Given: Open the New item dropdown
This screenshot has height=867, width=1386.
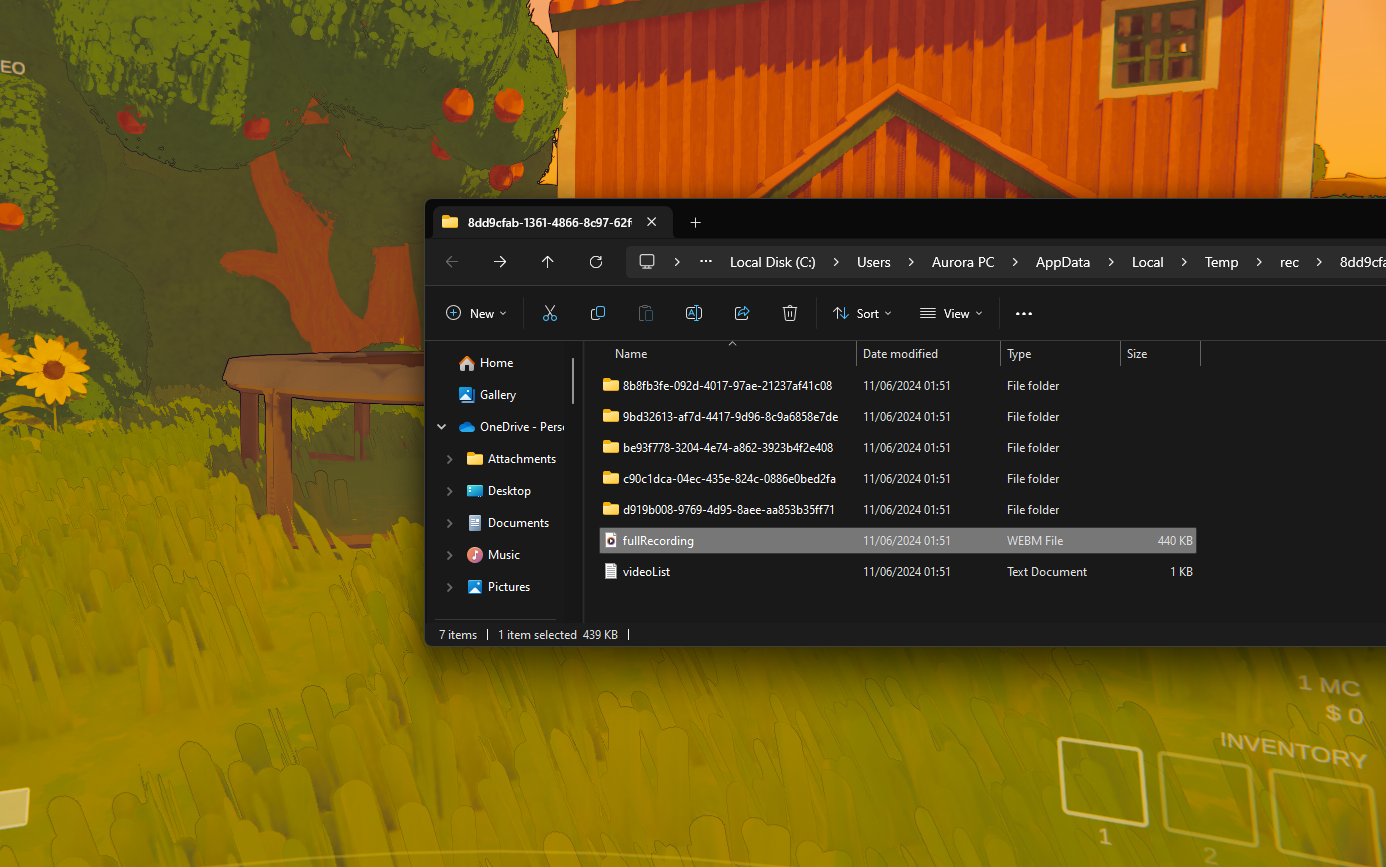Looking at the screenshot, I should [476, 313].
